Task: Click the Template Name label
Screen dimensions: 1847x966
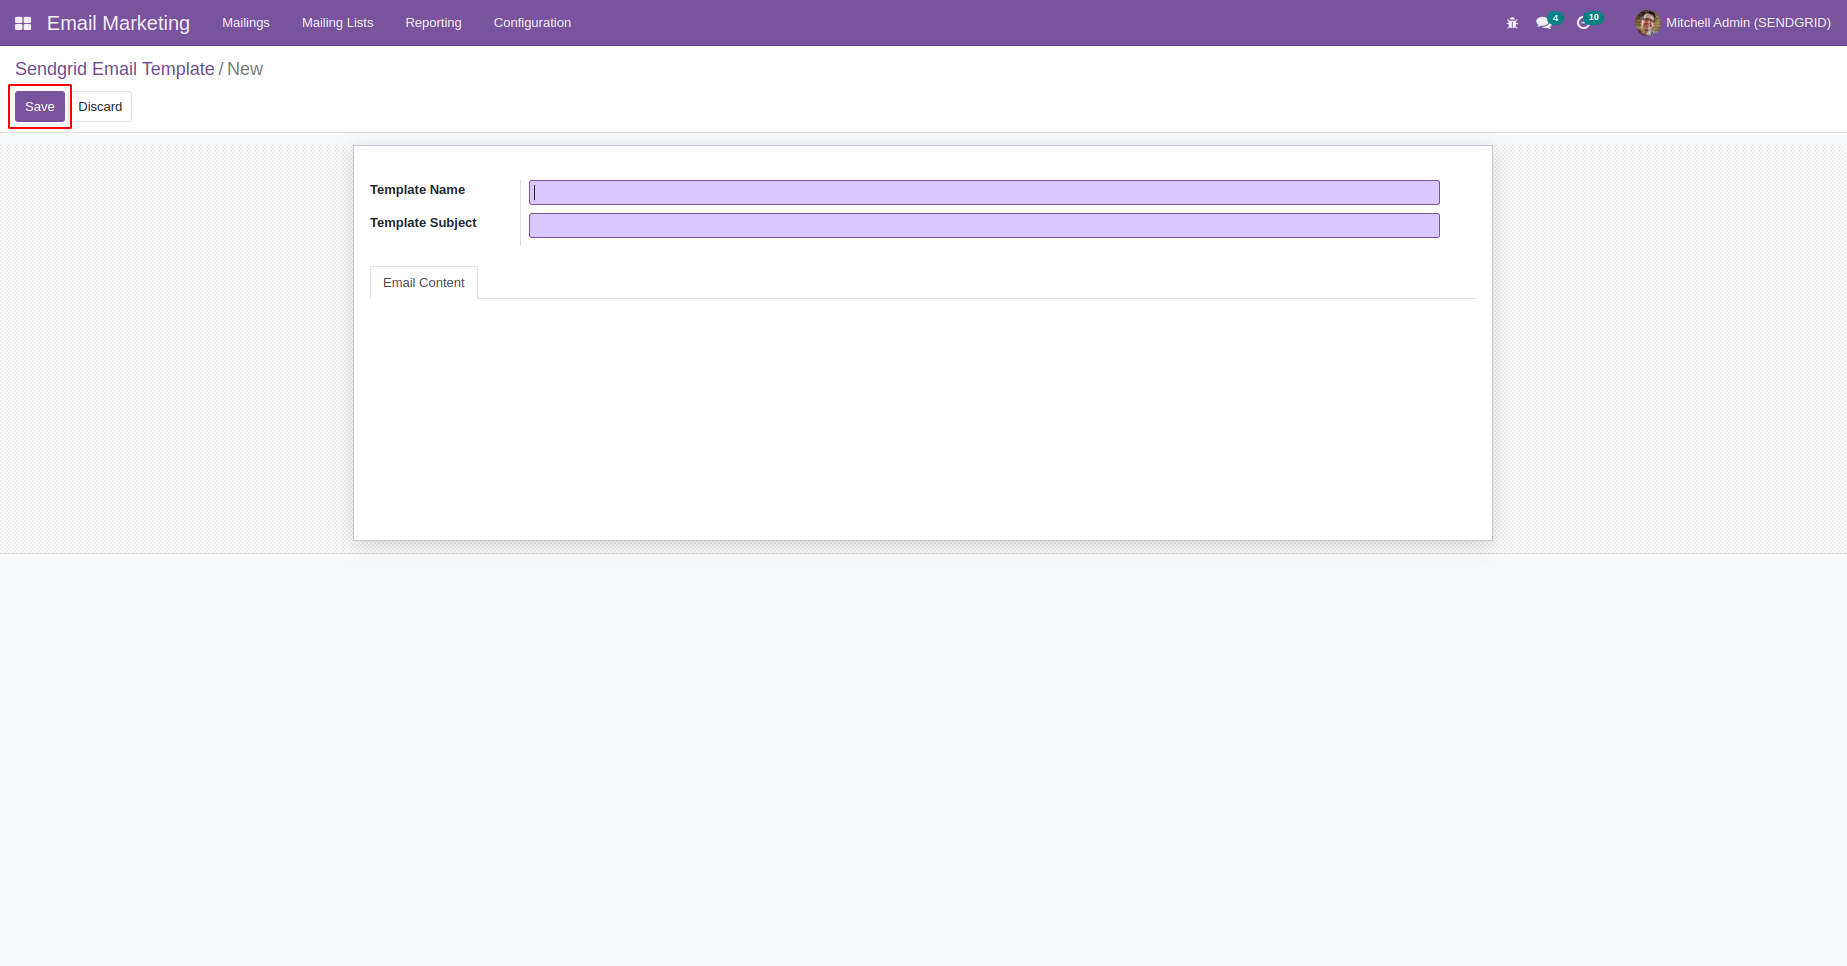Action: tap(417, 190)
